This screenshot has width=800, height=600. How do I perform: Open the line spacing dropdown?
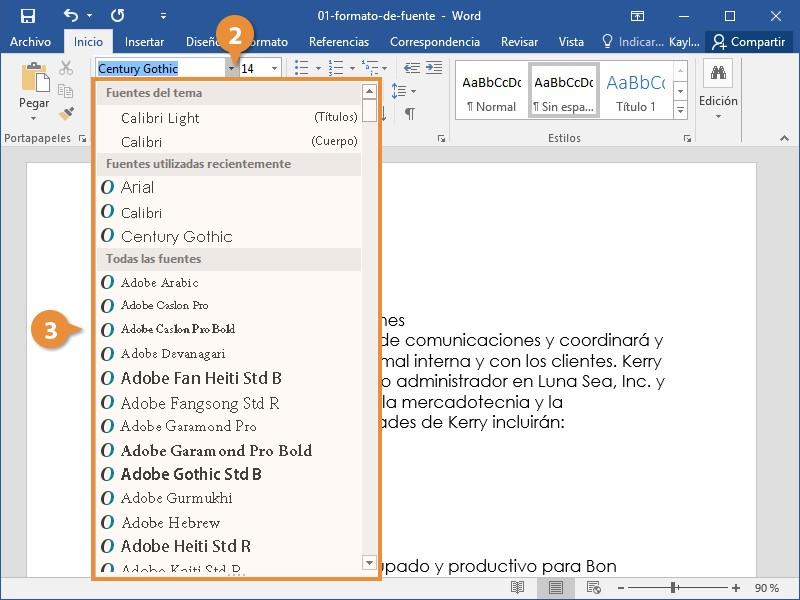tap(404, 91)
